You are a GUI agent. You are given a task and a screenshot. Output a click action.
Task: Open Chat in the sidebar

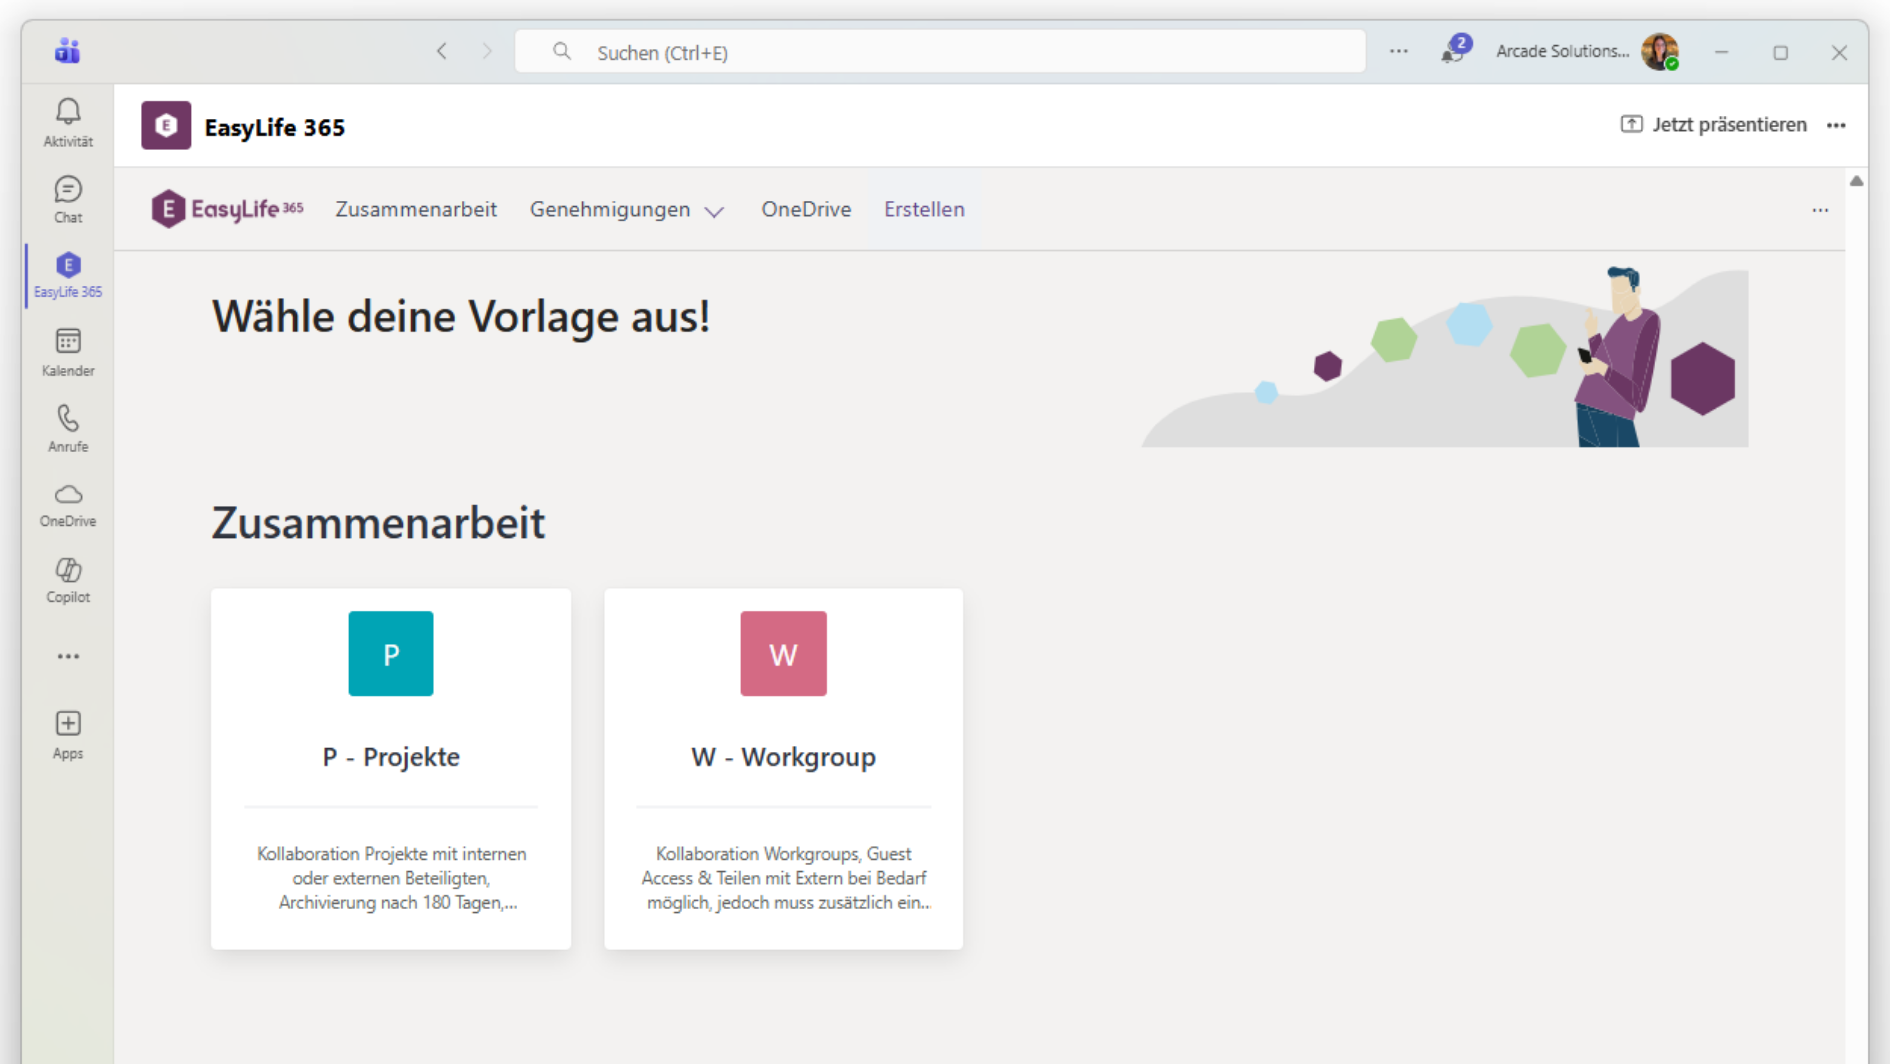tap(68, 198)
